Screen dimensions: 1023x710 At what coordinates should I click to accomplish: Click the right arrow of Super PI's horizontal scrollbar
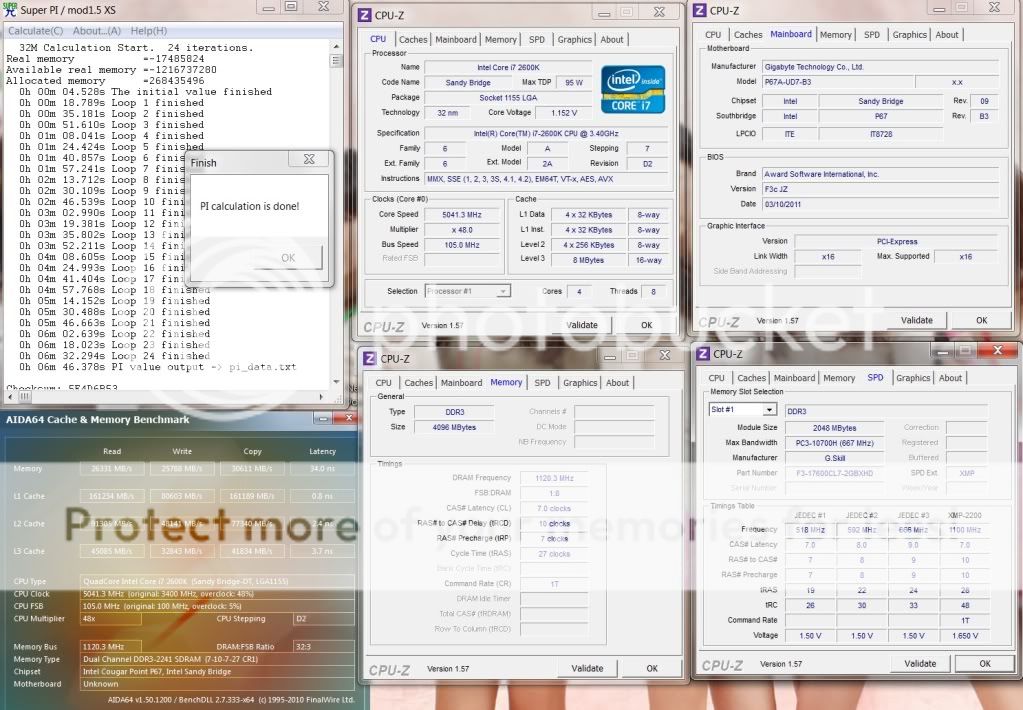(x=321, y=396)
